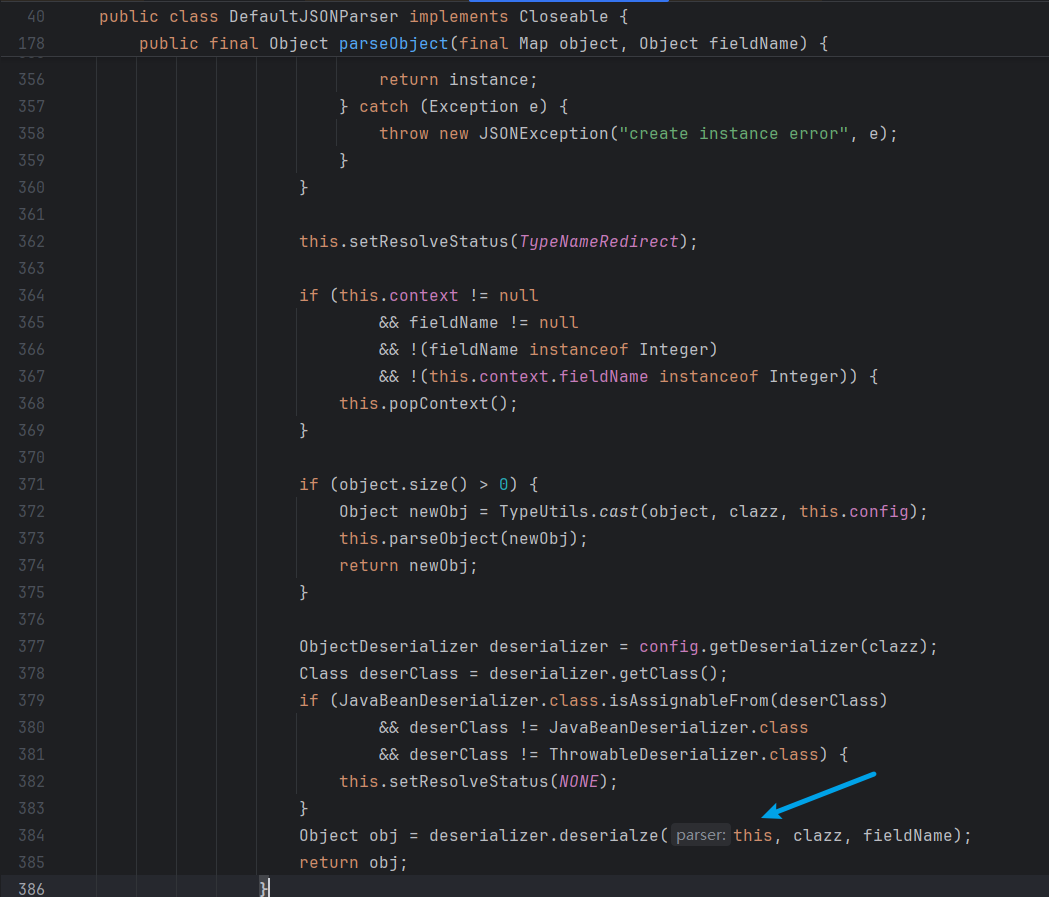The image size is (1049, 897).
Task: Click JavaBeanDeserializer.class on line 380
Action: [678, 727]
